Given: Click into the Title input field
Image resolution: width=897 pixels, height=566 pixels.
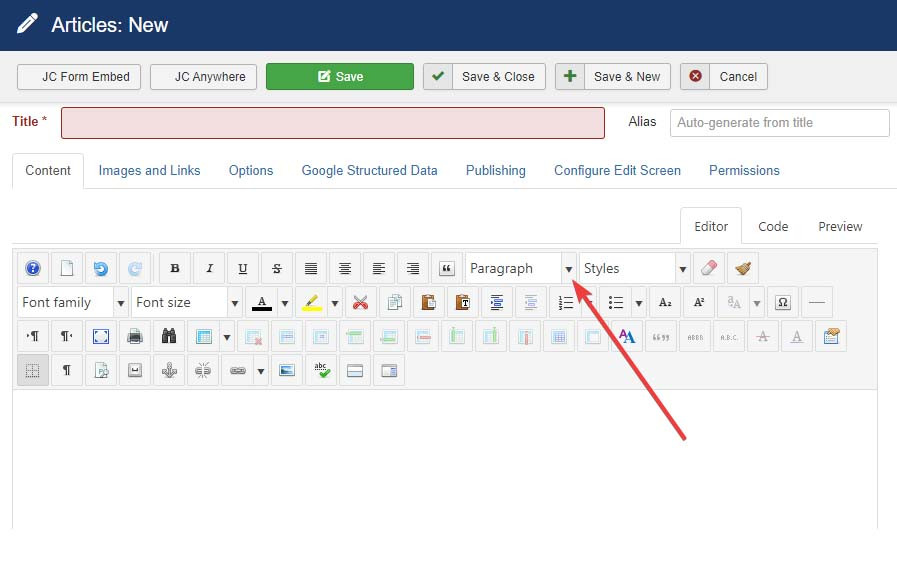Looking at the screenshot, I should coord(332,123).
